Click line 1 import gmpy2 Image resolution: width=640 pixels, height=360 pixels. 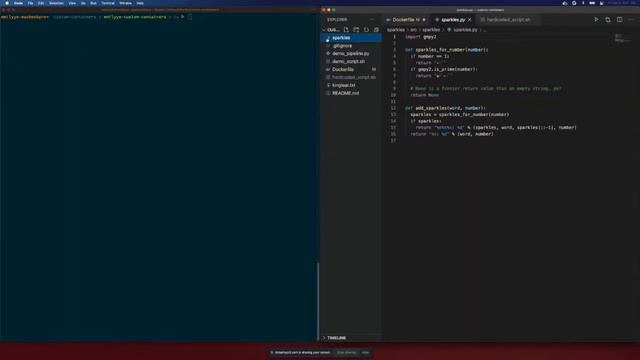(421, 37)
